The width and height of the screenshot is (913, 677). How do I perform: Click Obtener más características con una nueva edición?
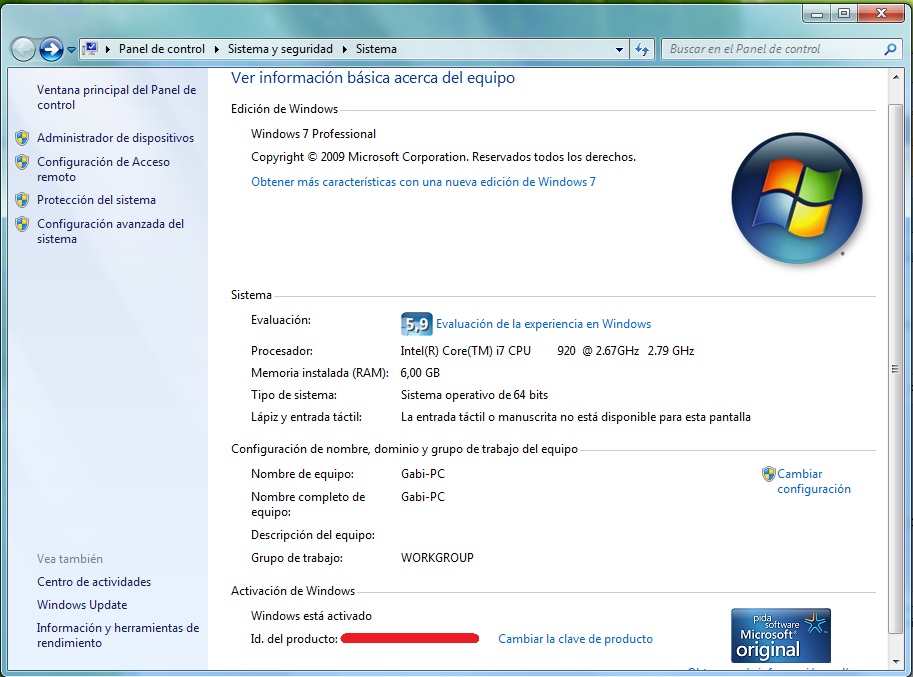[x=423, y=182]
